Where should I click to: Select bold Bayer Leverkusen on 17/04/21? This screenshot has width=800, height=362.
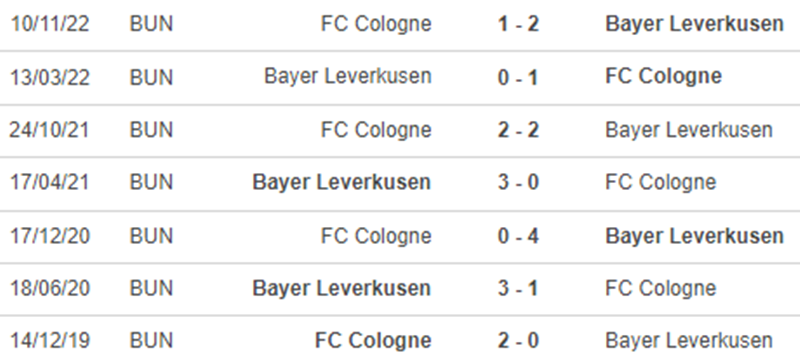coord(342,183)
